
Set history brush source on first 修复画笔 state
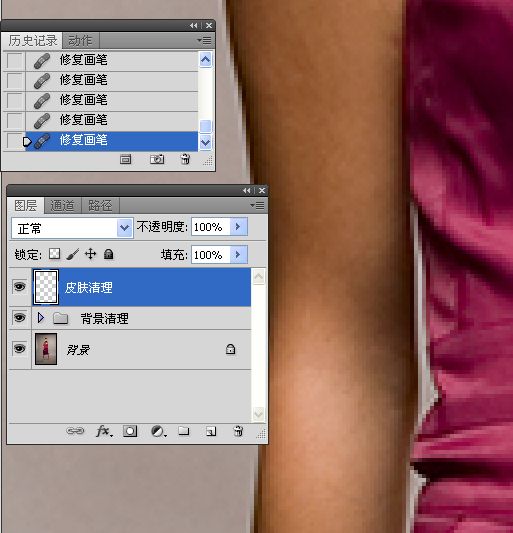pyautogui.click(x=15, y=61)
